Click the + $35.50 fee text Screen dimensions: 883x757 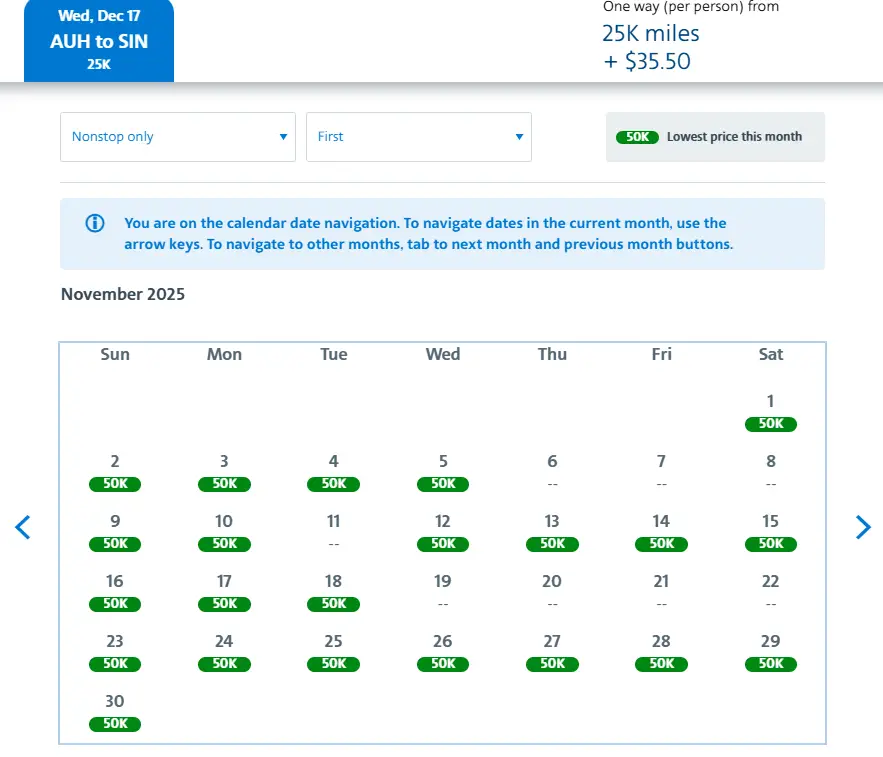647,61
